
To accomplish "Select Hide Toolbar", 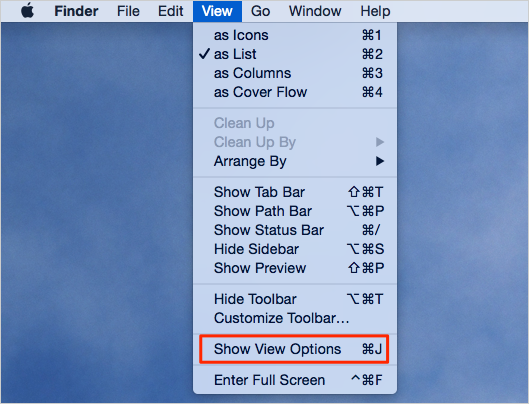I will click(x=295, y=299).
